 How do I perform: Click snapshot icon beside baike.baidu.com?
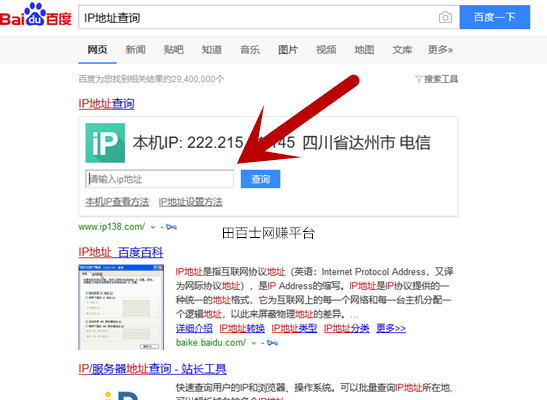[x=272, y=343]
